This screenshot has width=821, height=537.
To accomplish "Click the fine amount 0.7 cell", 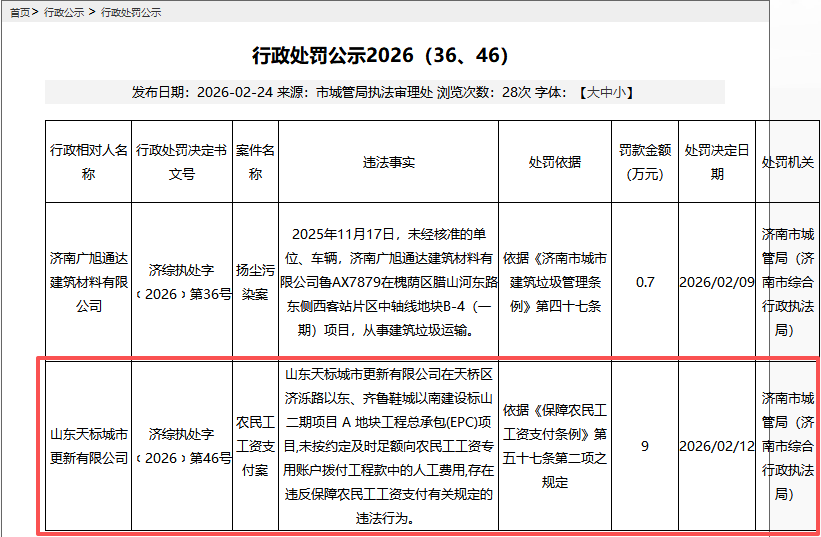I will [645, 282].
